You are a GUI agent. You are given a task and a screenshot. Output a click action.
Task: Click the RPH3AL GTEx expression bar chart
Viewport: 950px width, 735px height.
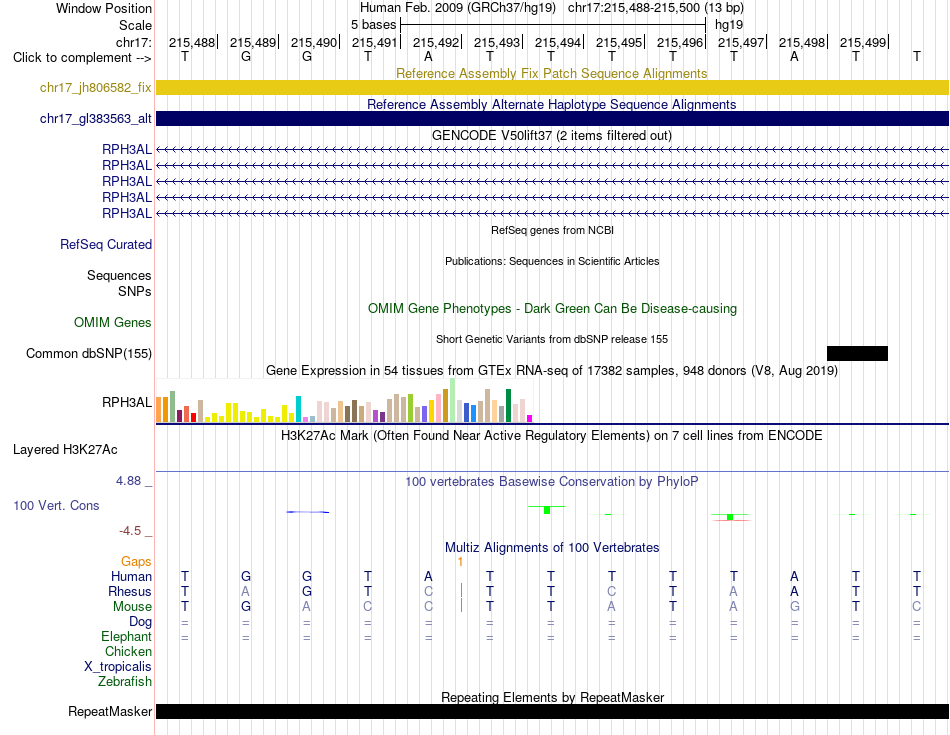[x=344, y=401]
